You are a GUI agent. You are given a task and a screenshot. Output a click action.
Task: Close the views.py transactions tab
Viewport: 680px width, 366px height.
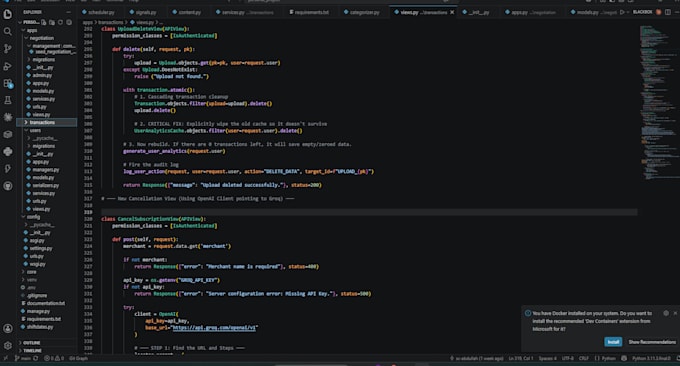pyautogui.click(x=452, y=13)
